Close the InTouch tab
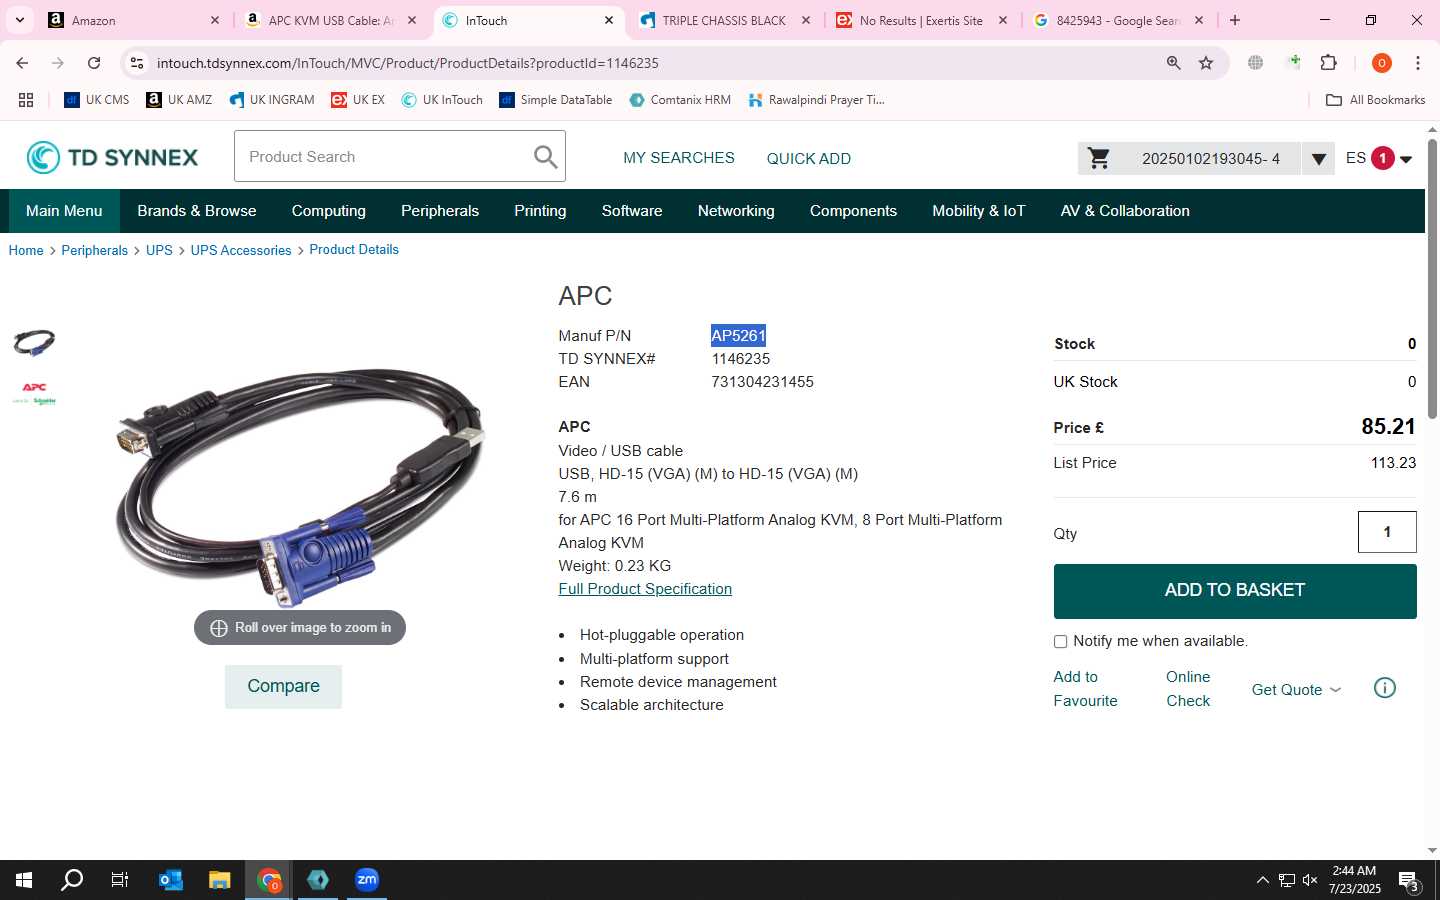The height and width of the screenshot is (900, 1440). 609,20
